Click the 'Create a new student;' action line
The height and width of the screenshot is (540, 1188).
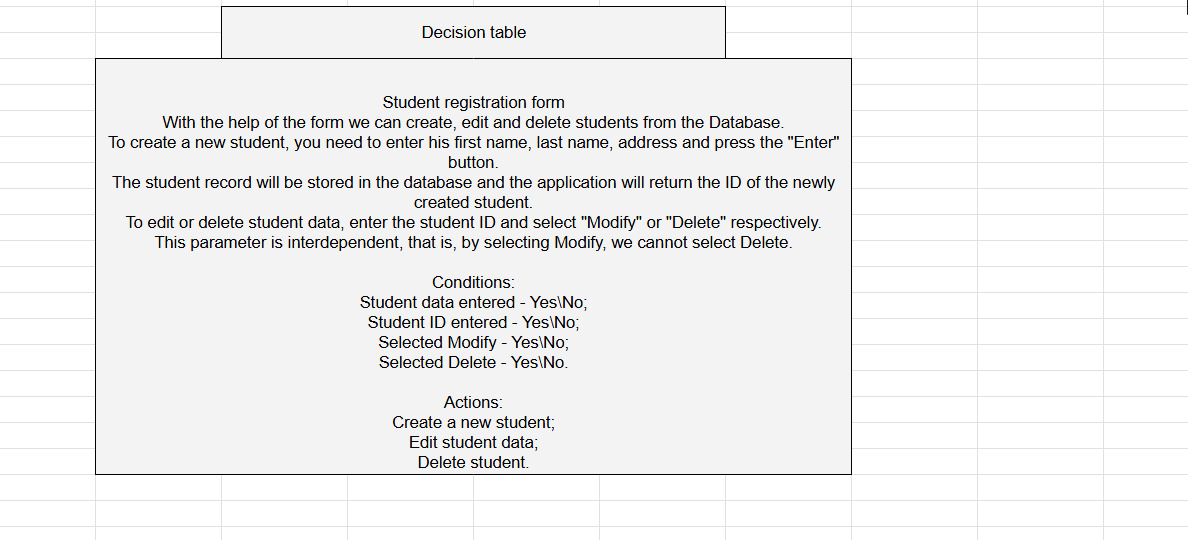pos(473,422)
